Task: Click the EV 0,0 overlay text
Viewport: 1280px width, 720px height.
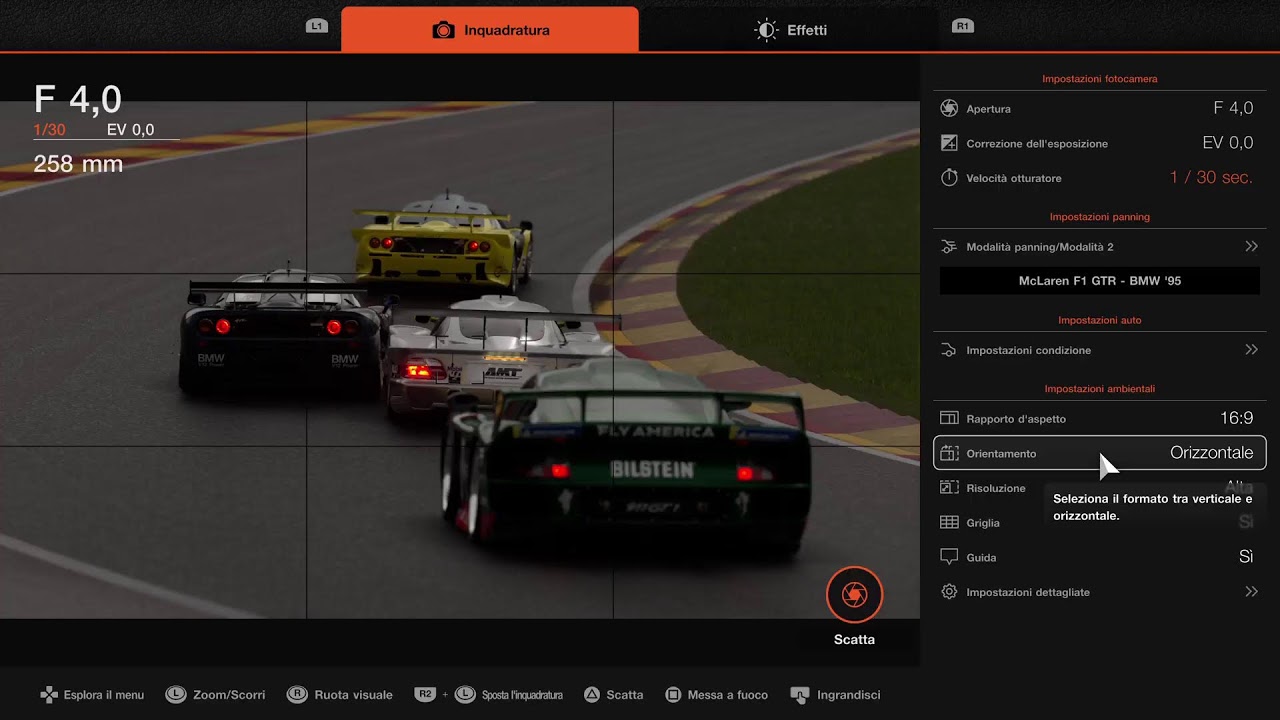Action: [131, 130]
